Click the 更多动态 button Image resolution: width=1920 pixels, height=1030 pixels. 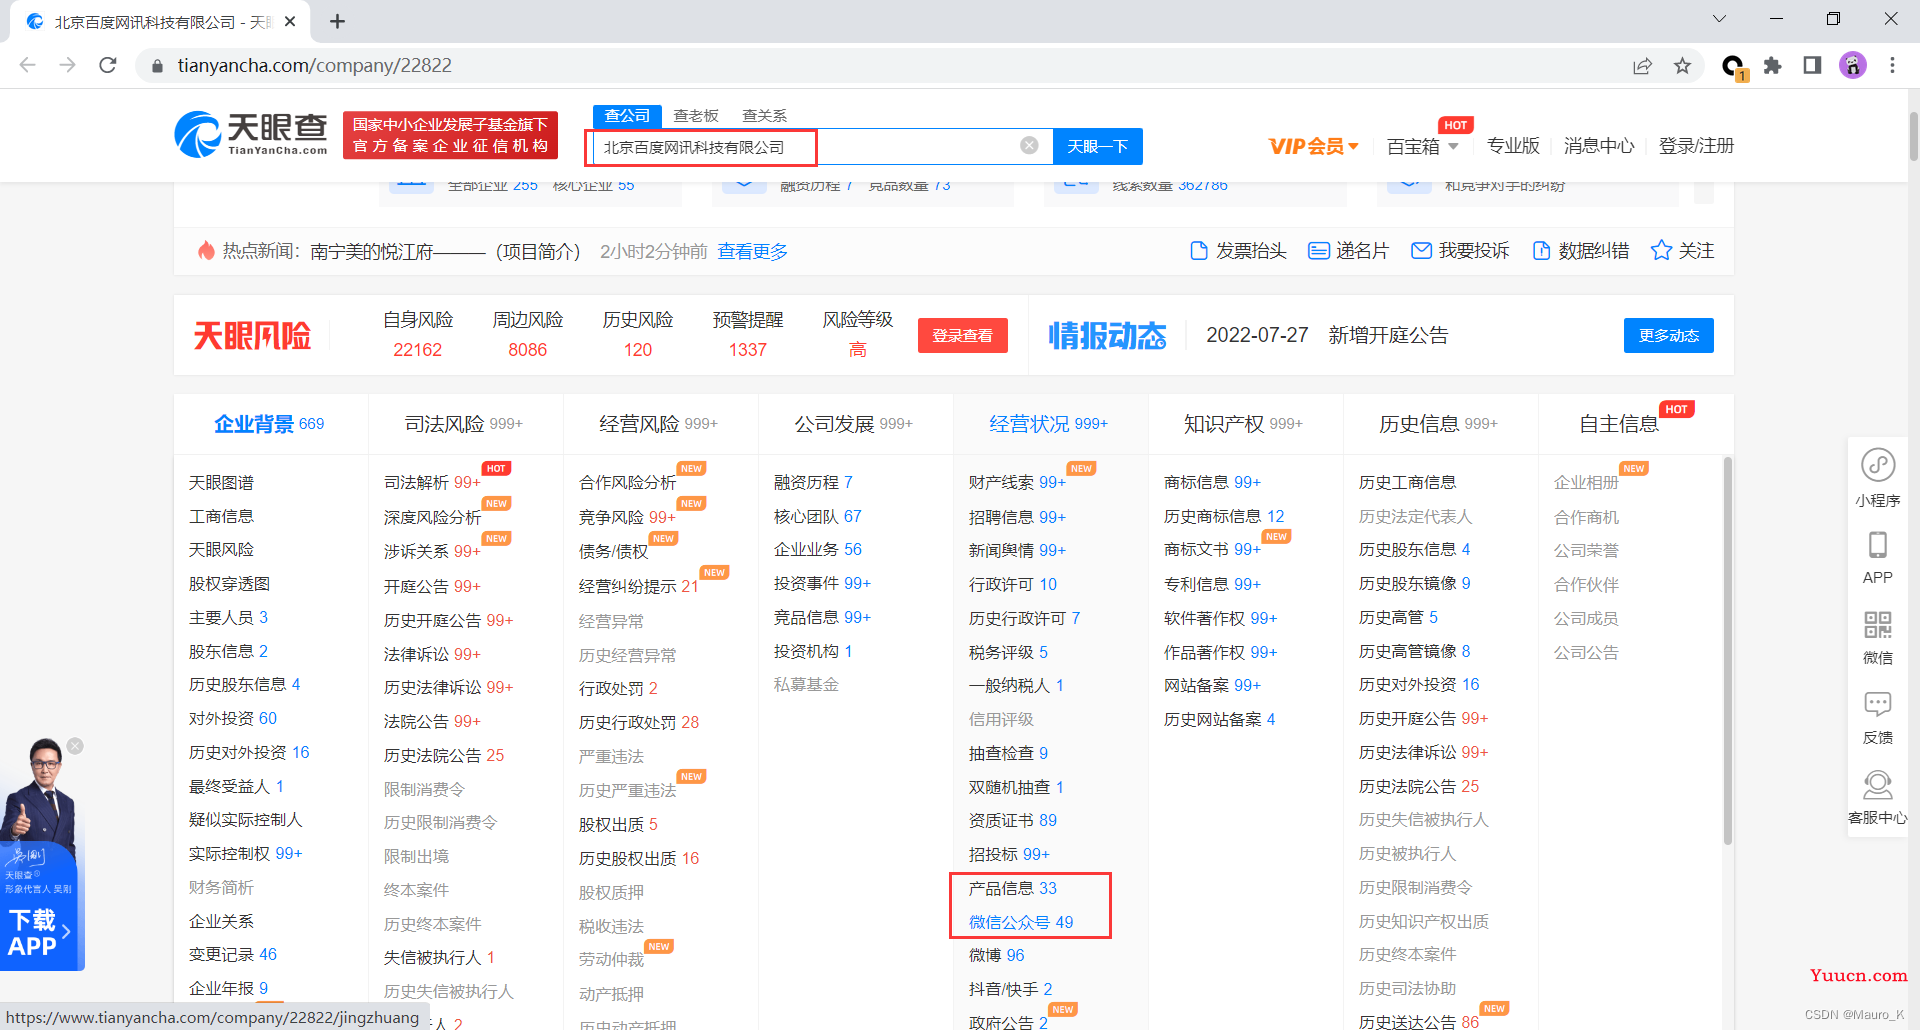tap(1668, 335)
